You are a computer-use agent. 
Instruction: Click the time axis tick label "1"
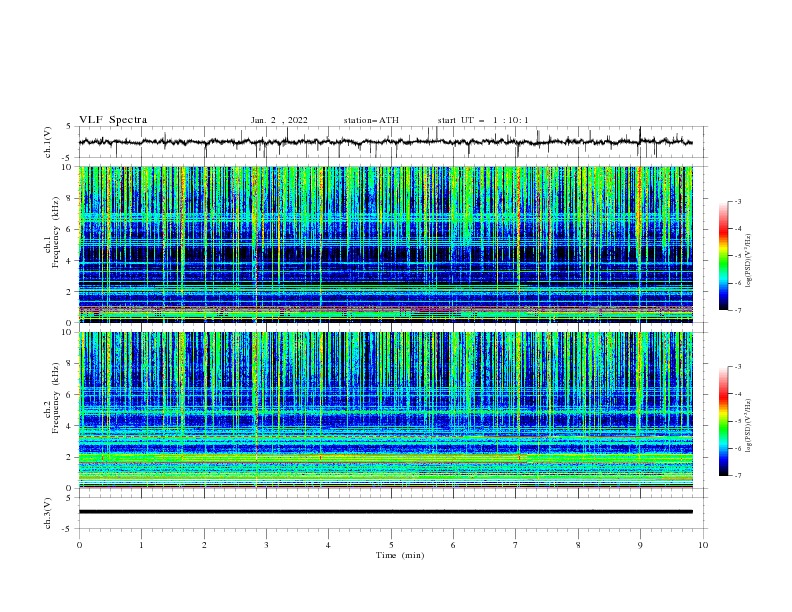click(x=141, y=545)
